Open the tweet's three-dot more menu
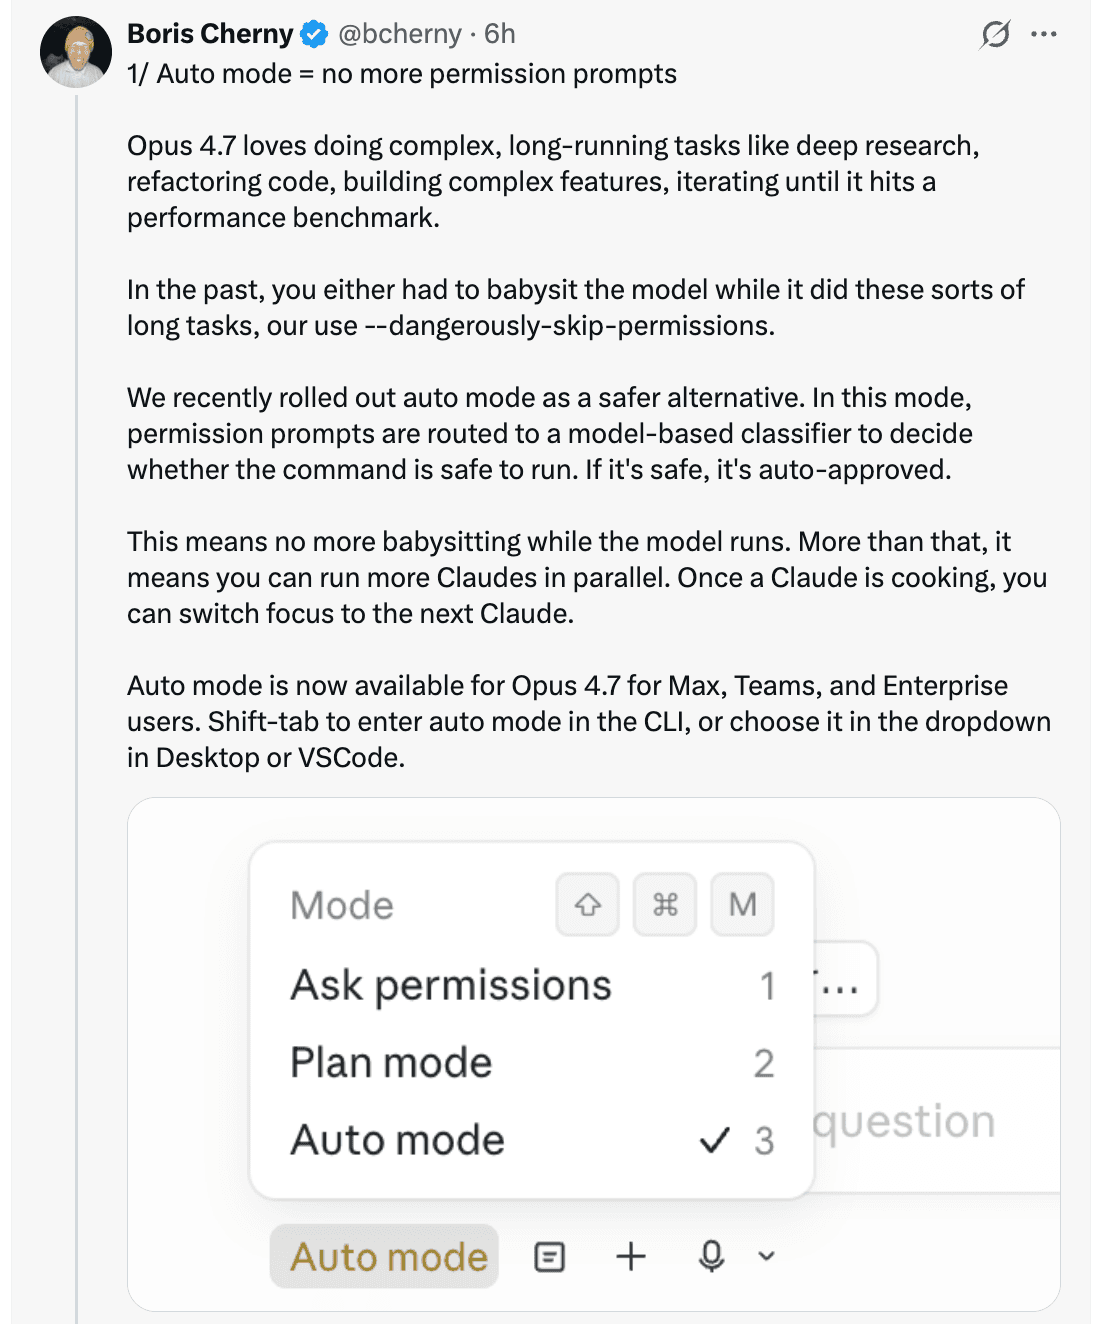 coord(1043,34)
